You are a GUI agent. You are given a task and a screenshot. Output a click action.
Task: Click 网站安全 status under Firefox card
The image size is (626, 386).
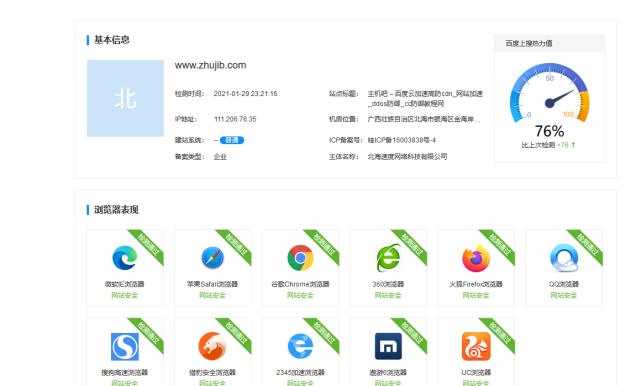(476, 295)
